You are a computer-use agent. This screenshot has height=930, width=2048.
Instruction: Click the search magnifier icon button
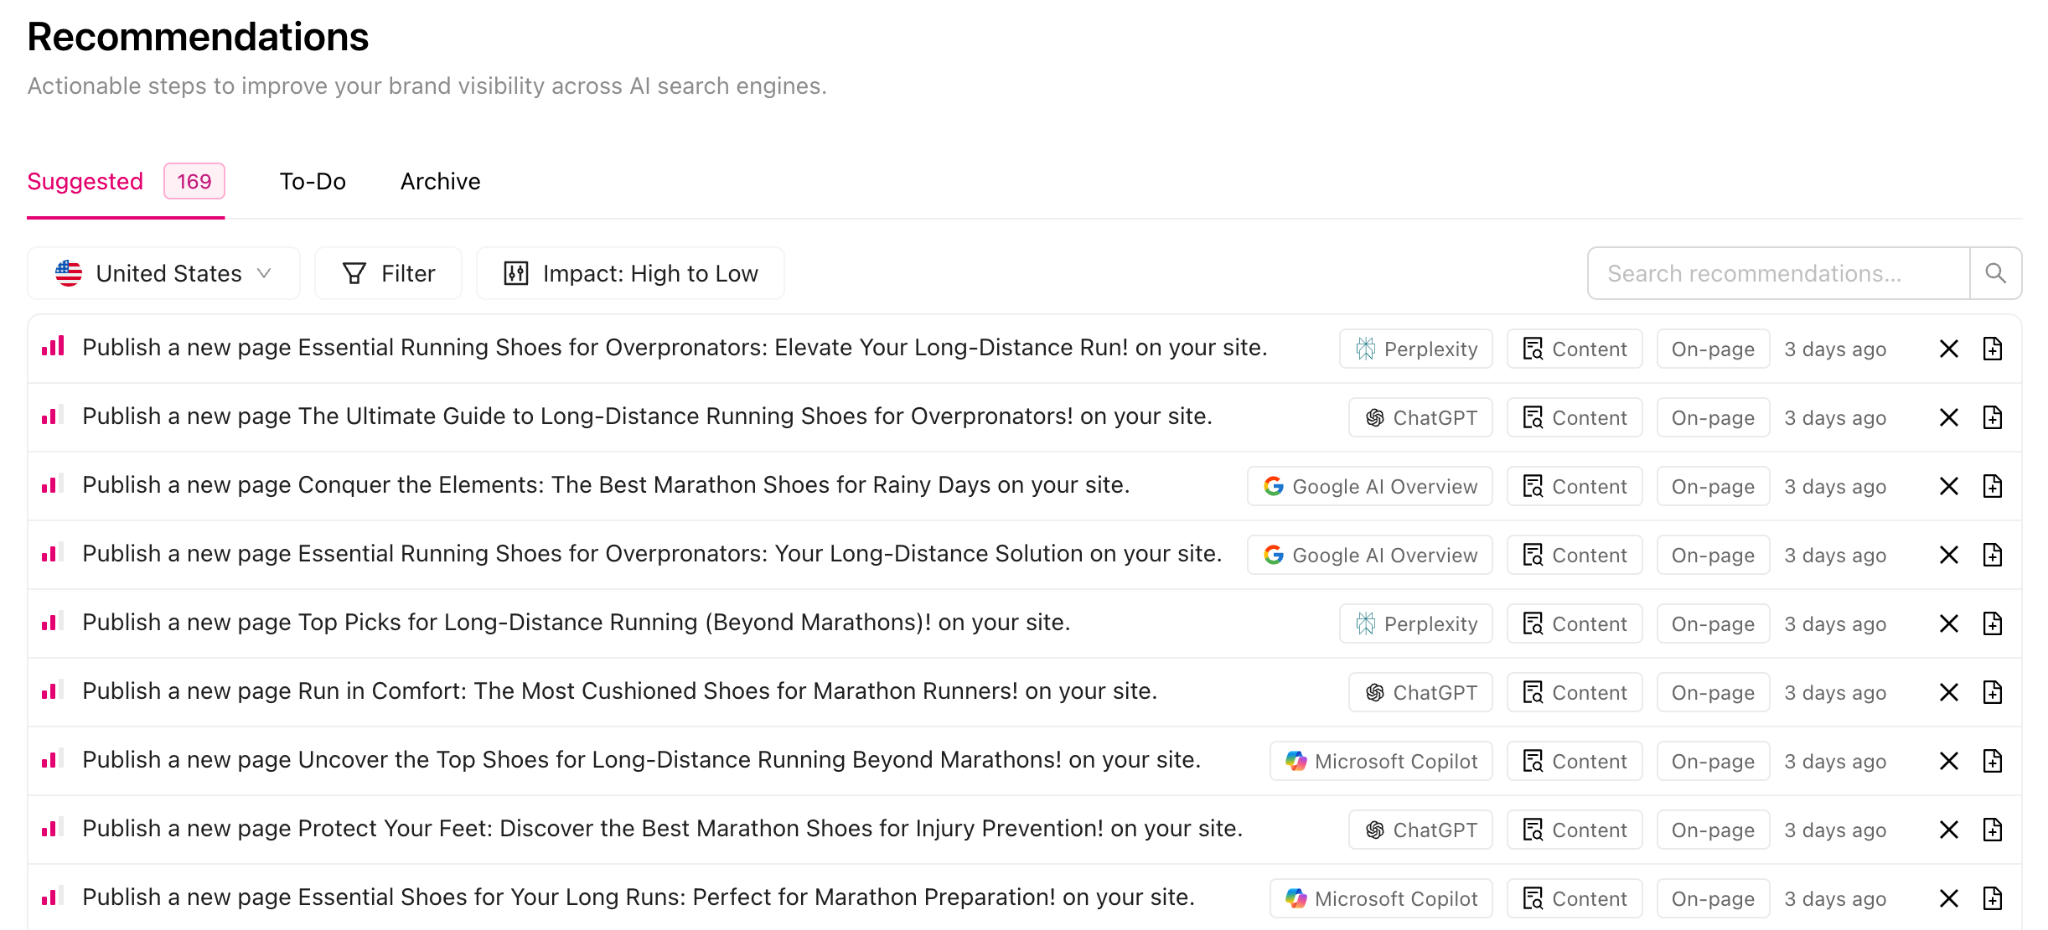click(1995, 273)
